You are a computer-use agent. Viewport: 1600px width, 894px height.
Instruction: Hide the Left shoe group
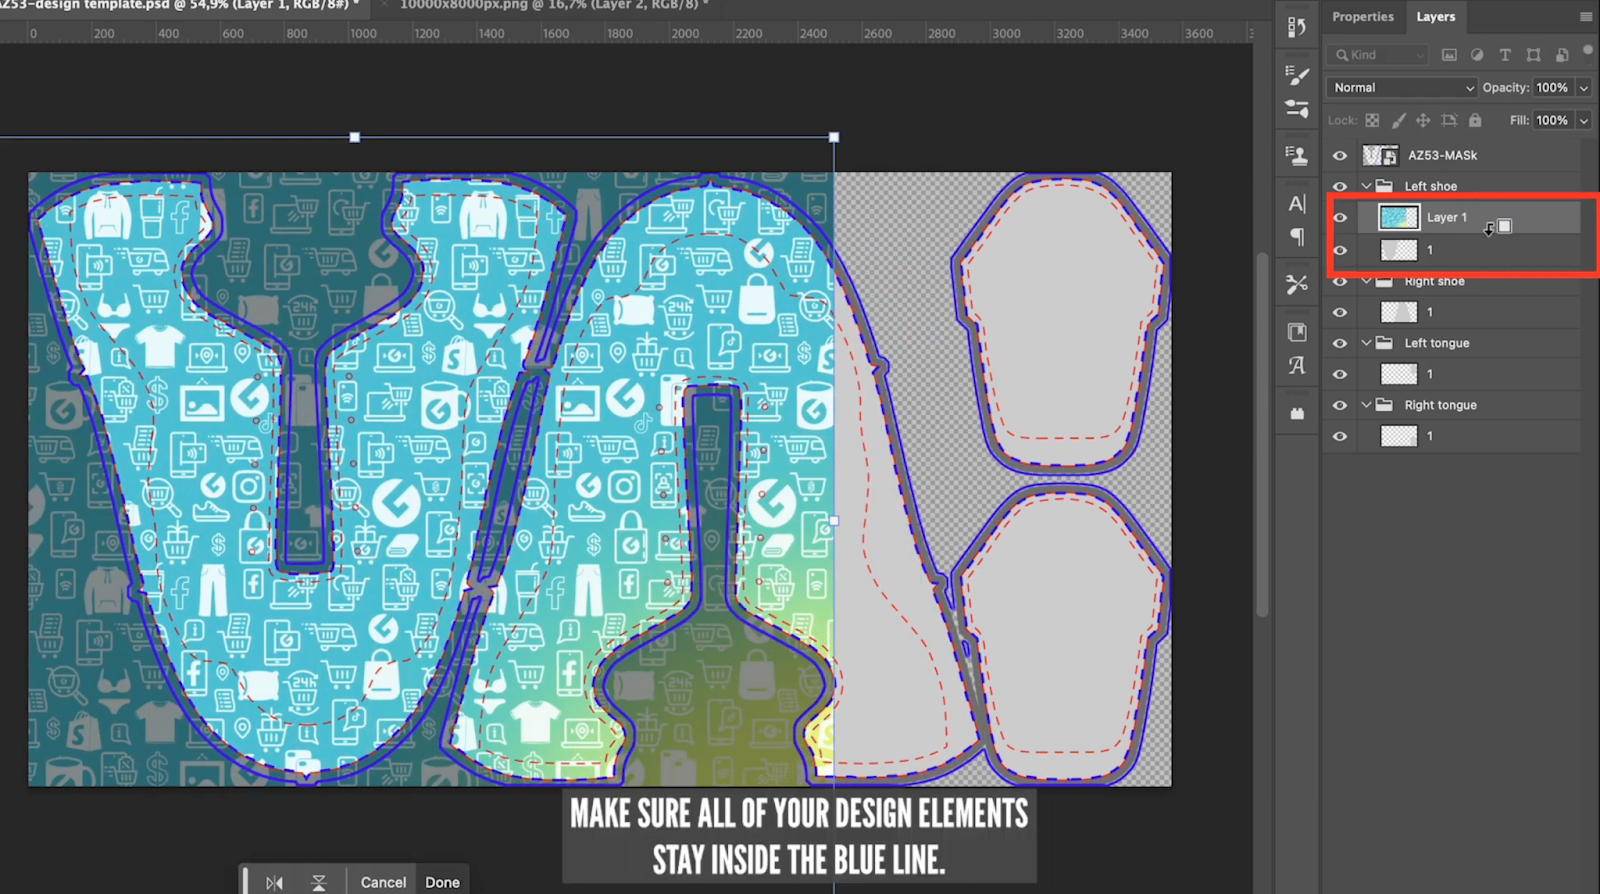[1340, 186]
